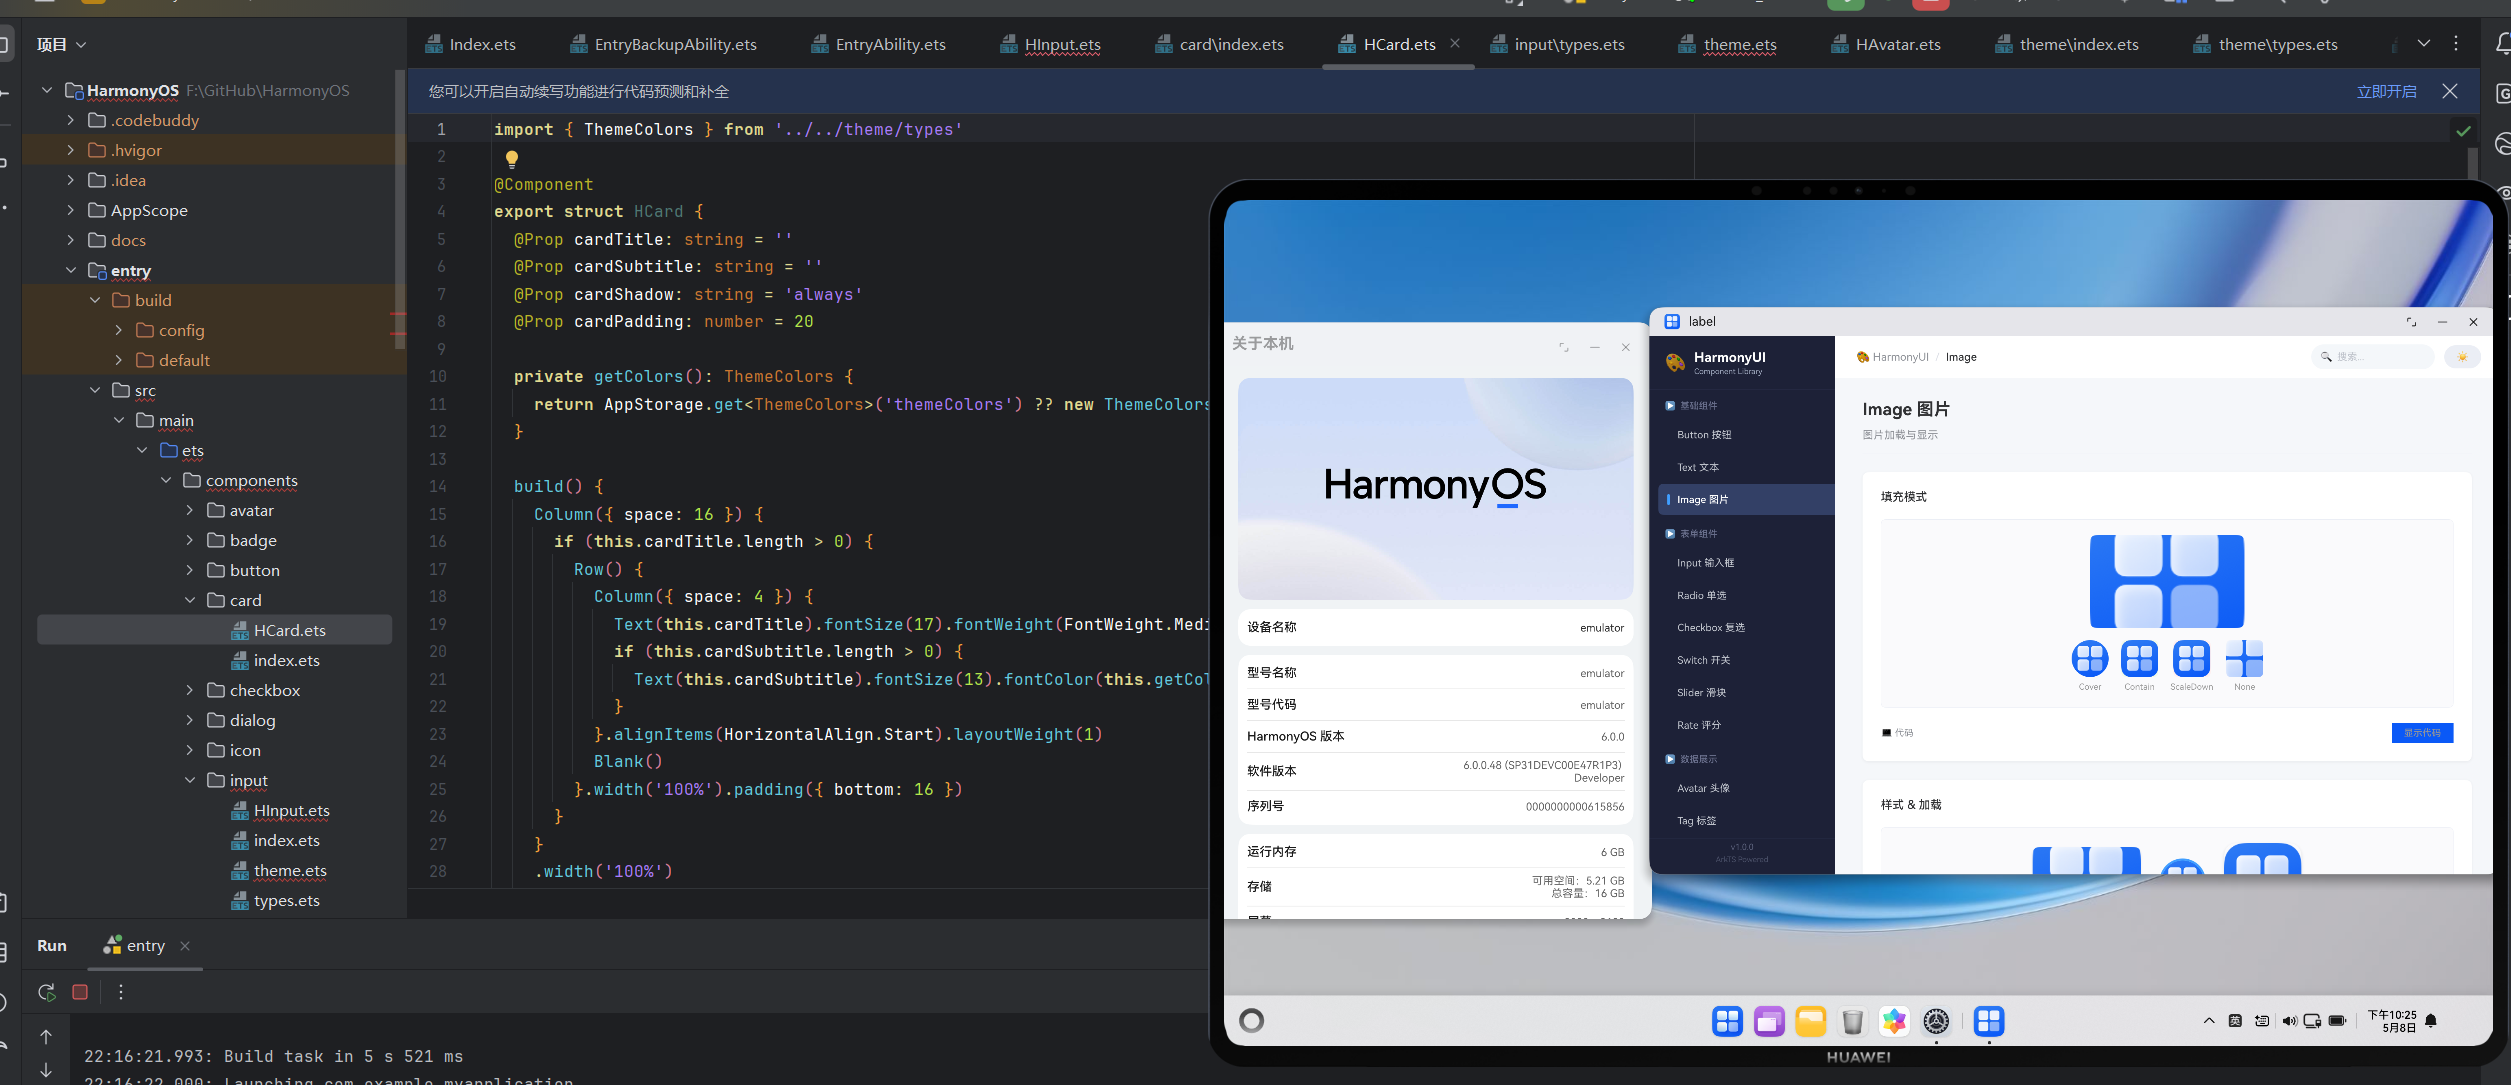Close the HCard.ets editor tab
The width and height of the screenshot is (2511, 1085).
pyautogui.click(x=1455, y=44)
